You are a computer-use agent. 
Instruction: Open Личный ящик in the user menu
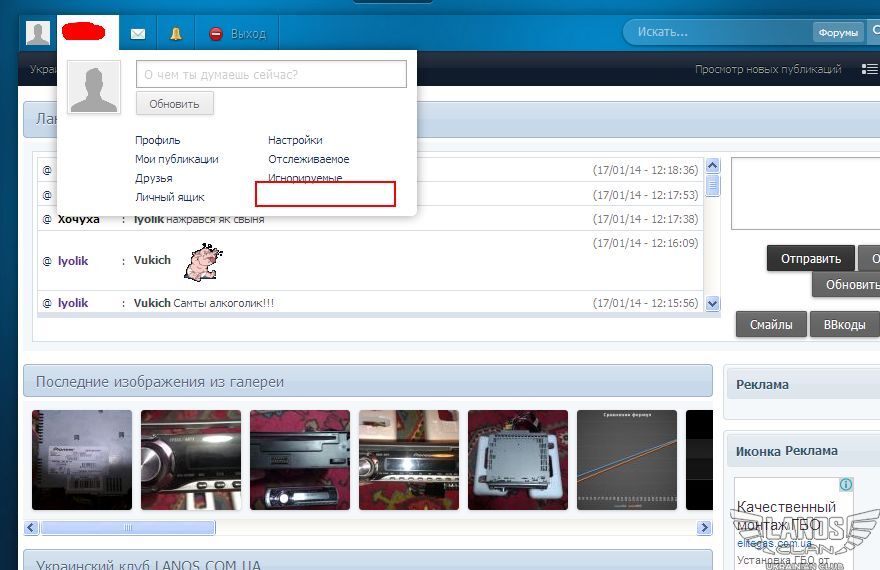170,197
